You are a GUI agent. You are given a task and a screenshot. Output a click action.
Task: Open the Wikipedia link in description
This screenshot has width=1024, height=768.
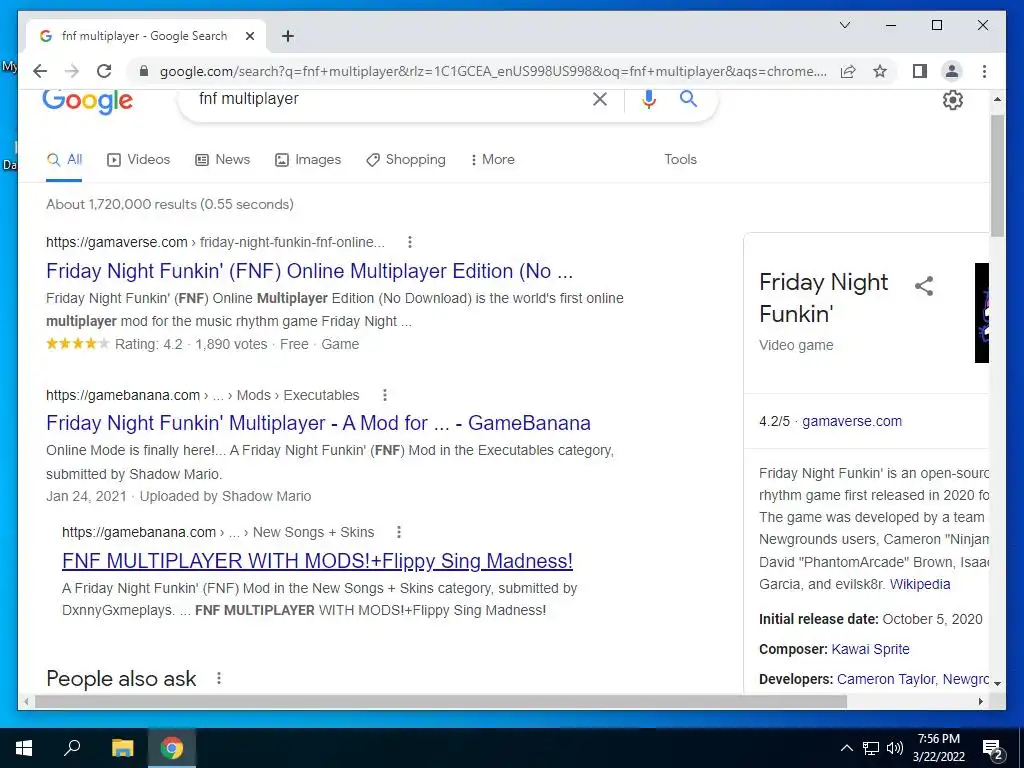click(920, 584)
